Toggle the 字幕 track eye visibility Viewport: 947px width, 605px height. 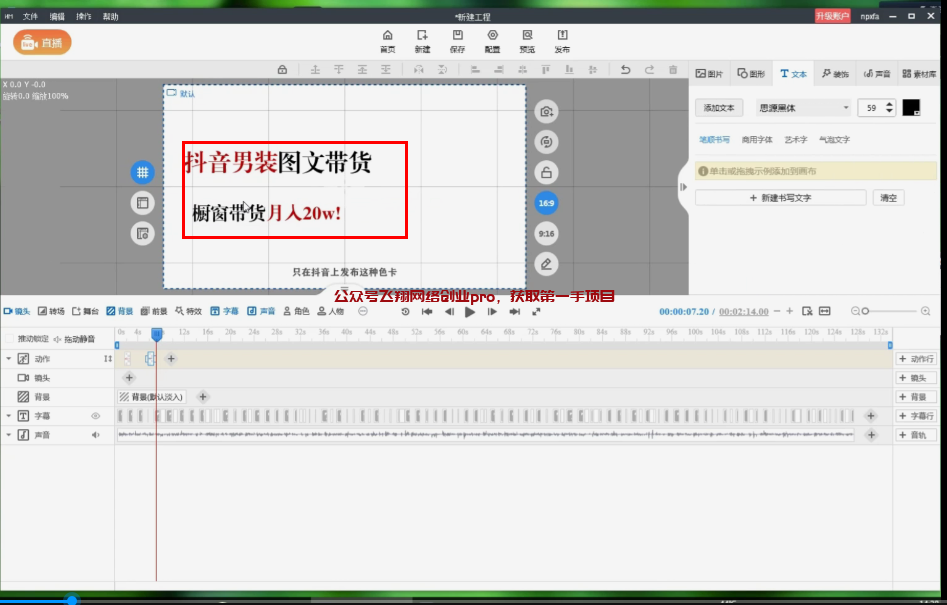(97, 416)
